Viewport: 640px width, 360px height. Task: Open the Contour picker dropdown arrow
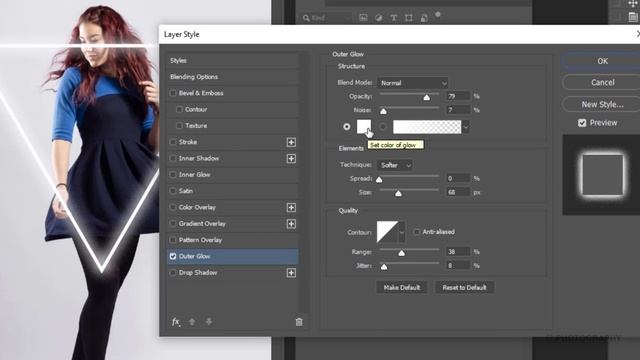tap(402, 232)
